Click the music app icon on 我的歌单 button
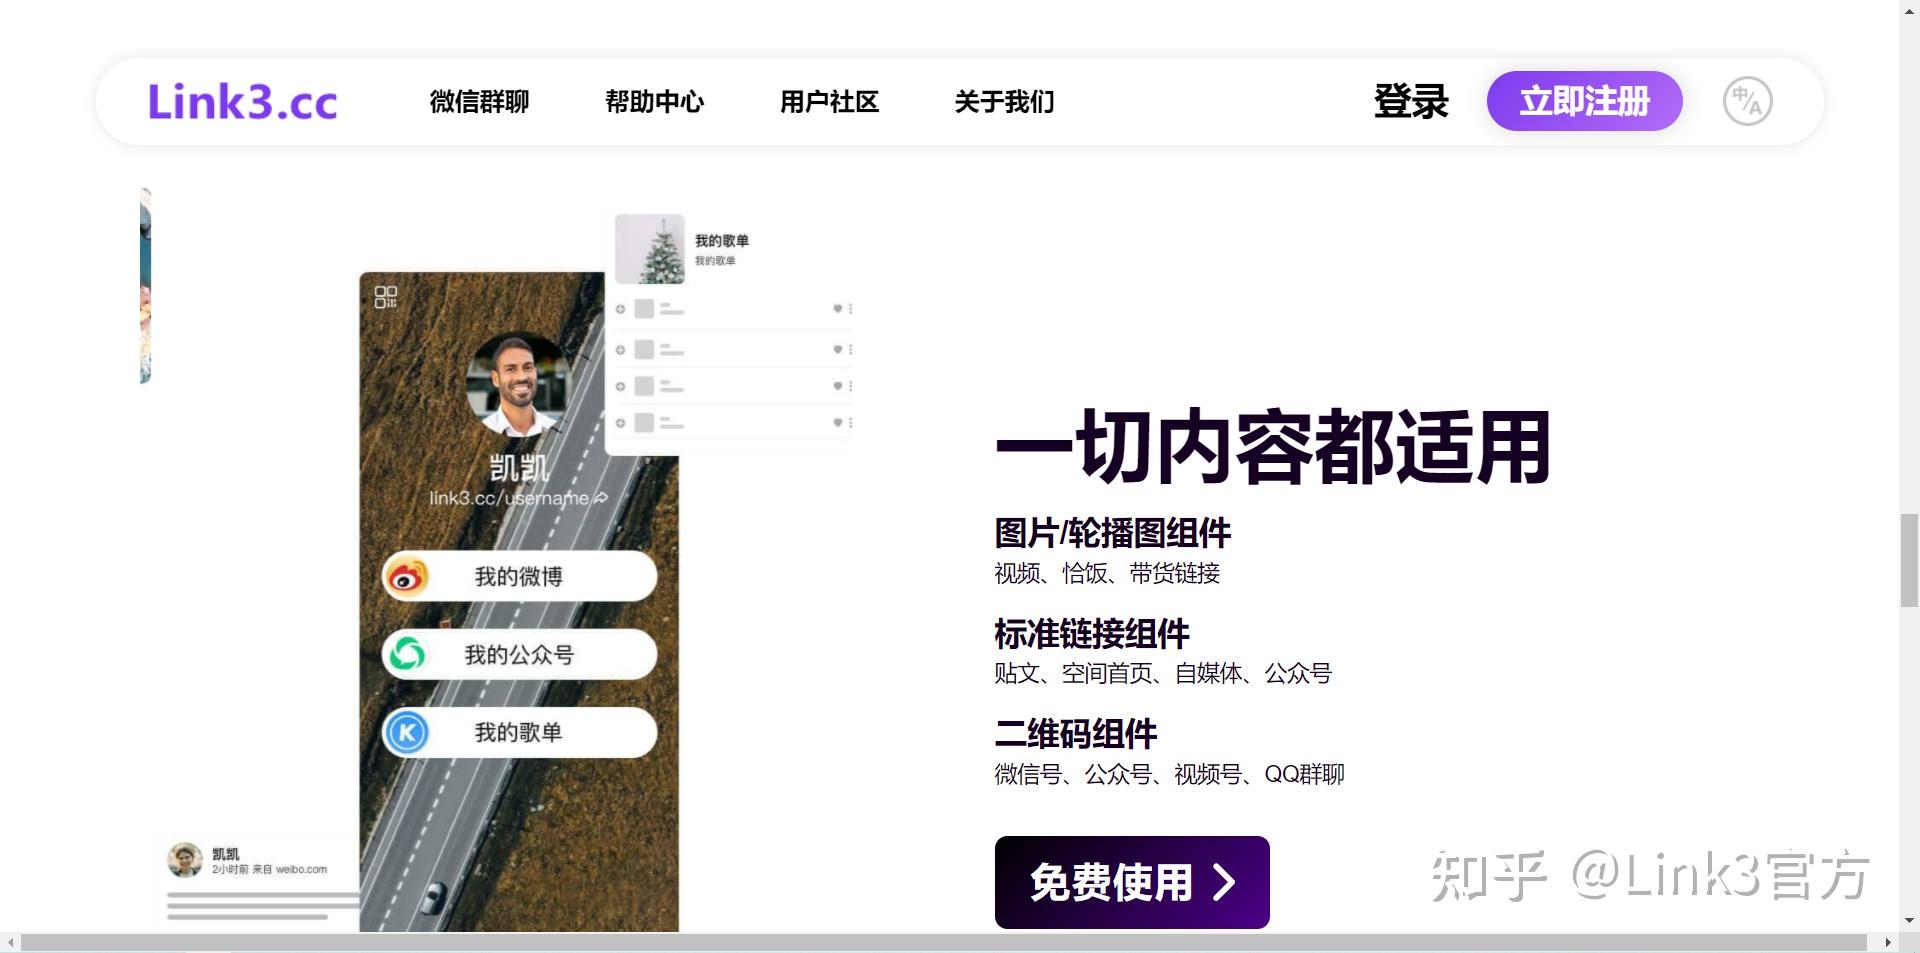1920x953 pixels. 406,731
